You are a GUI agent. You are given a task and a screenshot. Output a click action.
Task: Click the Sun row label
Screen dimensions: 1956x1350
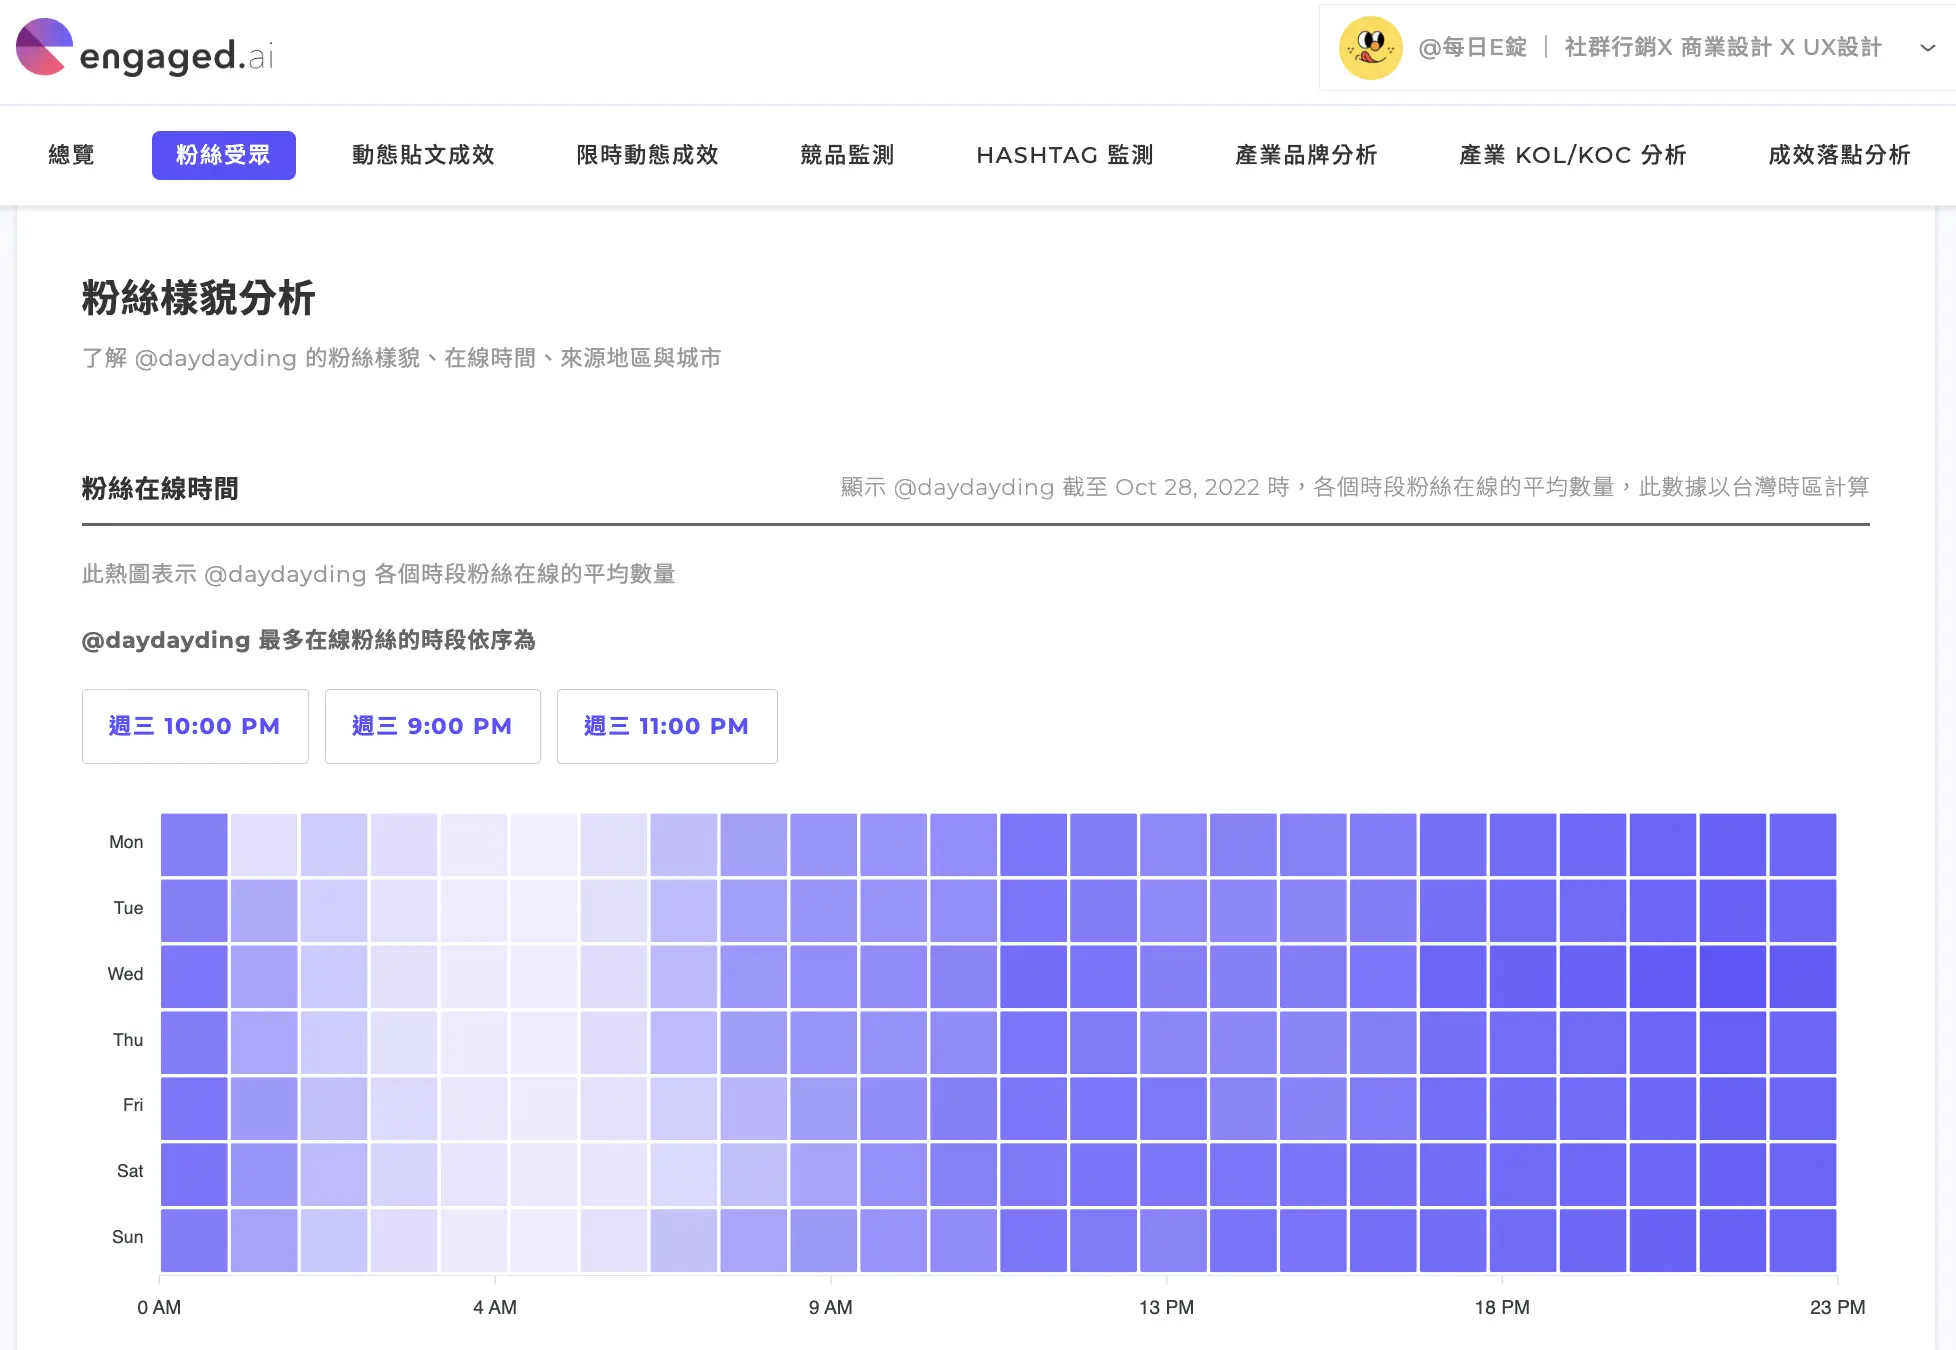pyautogui.click(x=128, y=1237)
